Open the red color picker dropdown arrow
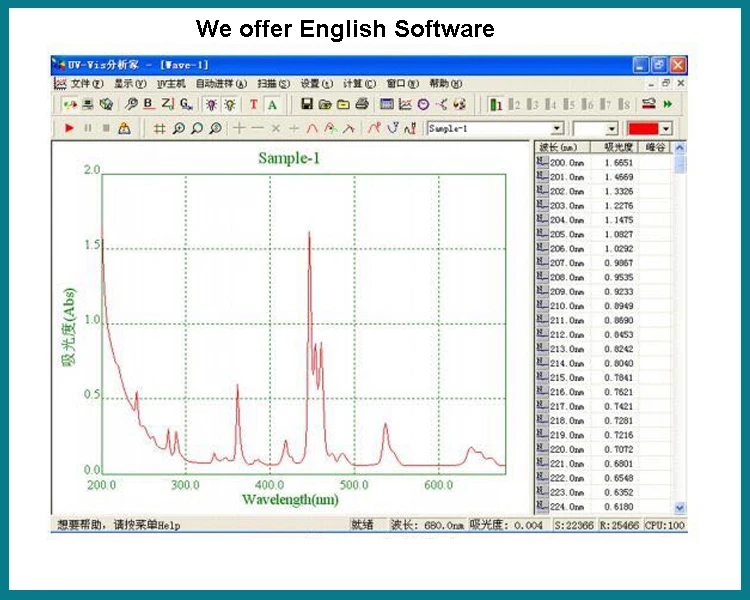Image resolution: width=750 pixels, height=600 pixels. click(x=666, y=129)
